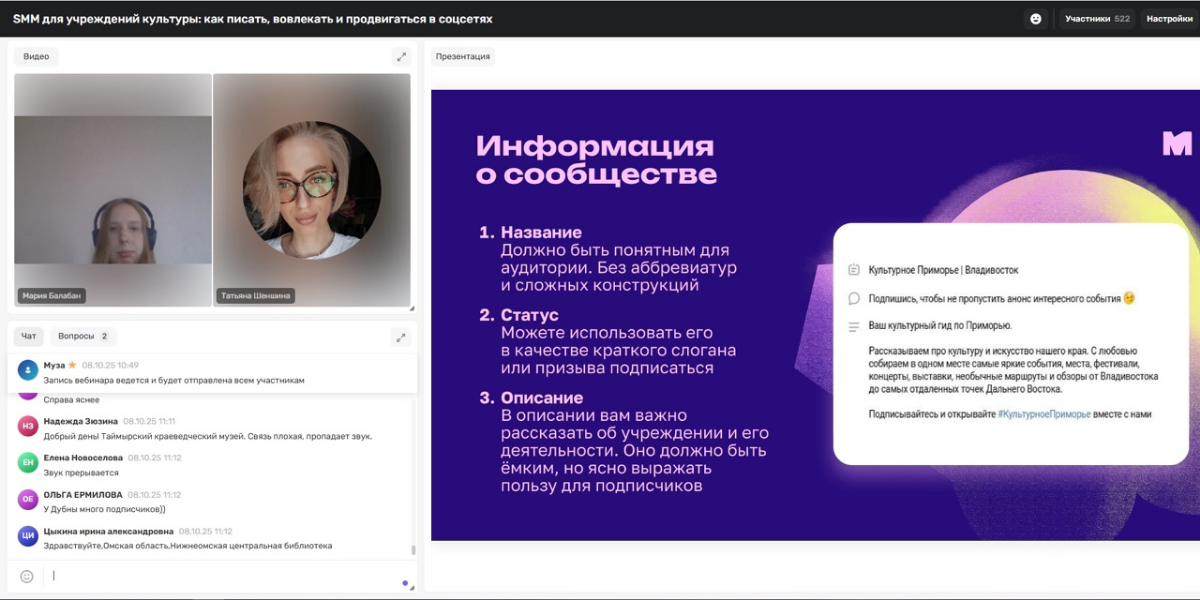Image resolution: width=1200 pixels, height=600 pixels.
Task: Click message about Нижнеомская центральная библиотека
Action: pos(188,546)
